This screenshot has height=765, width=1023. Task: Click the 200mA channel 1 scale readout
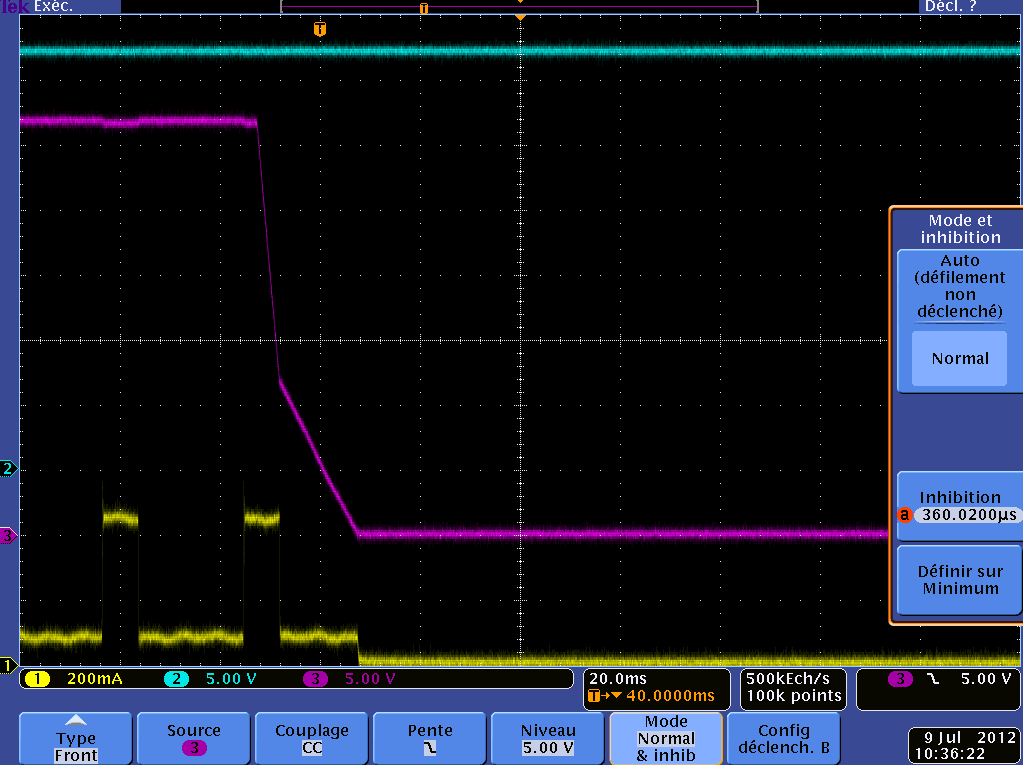(95, 679)
